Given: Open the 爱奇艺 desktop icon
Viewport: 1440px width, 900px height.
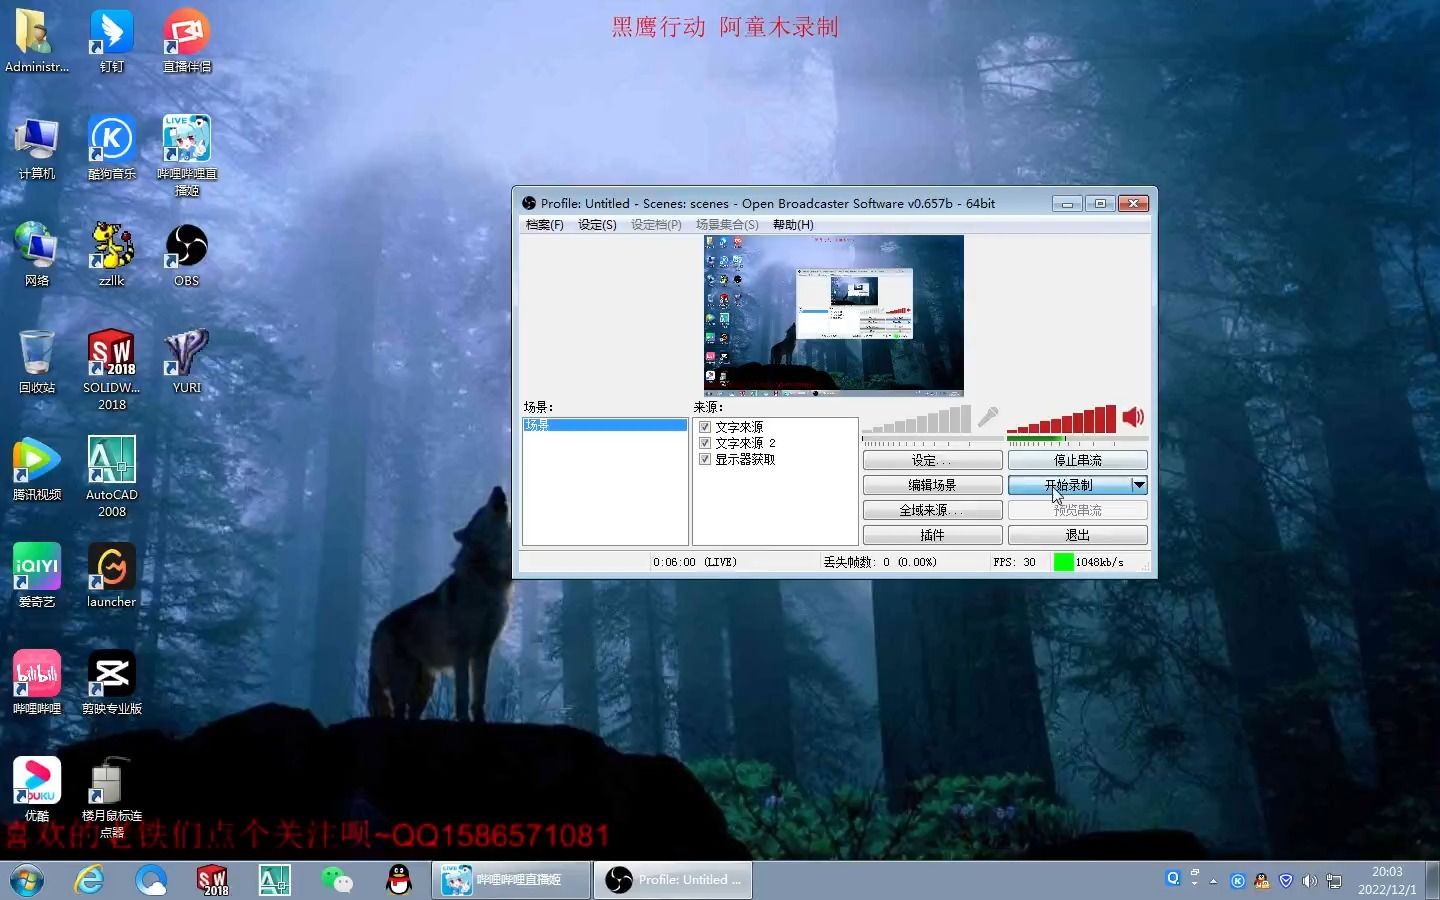Looking at the screenshot, I should pos(37,576).
